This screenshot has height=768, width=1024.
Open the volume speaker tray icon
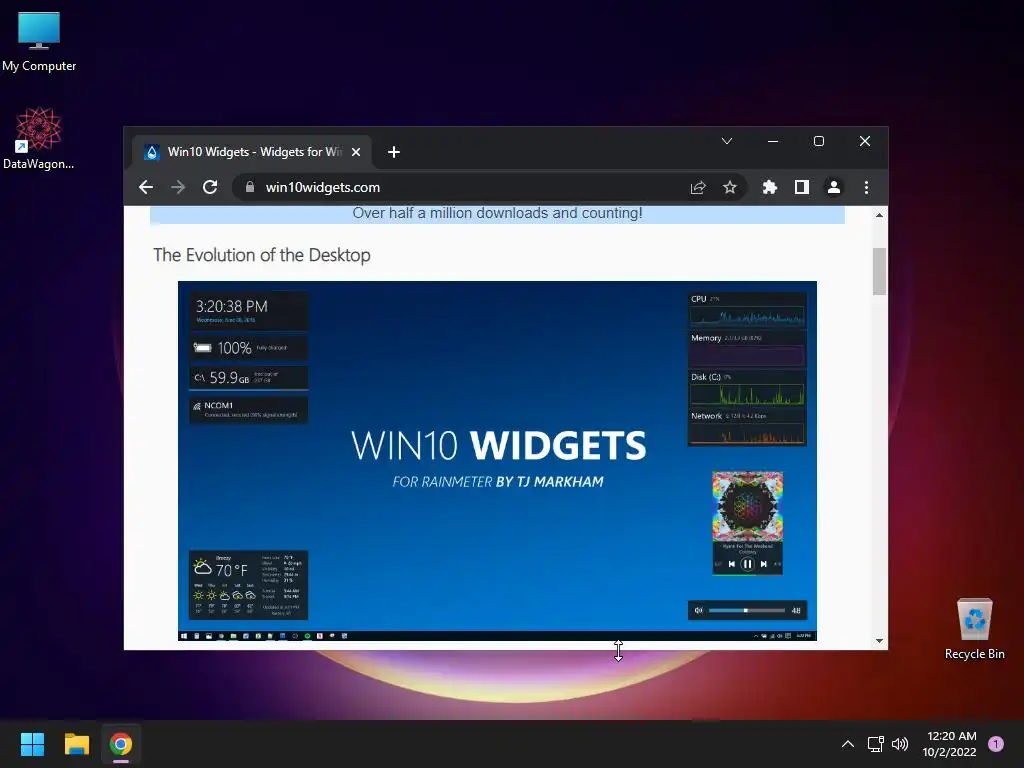tap(900, 744)
